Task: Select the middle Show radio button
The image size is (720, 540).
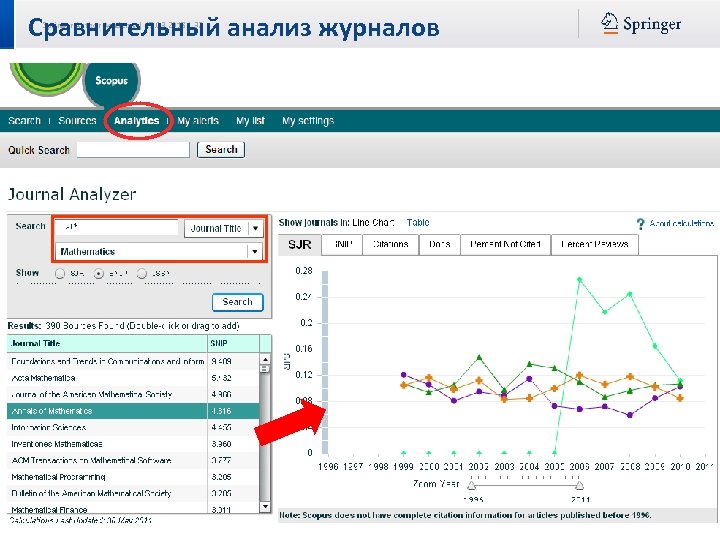Action: pos(99,274)
